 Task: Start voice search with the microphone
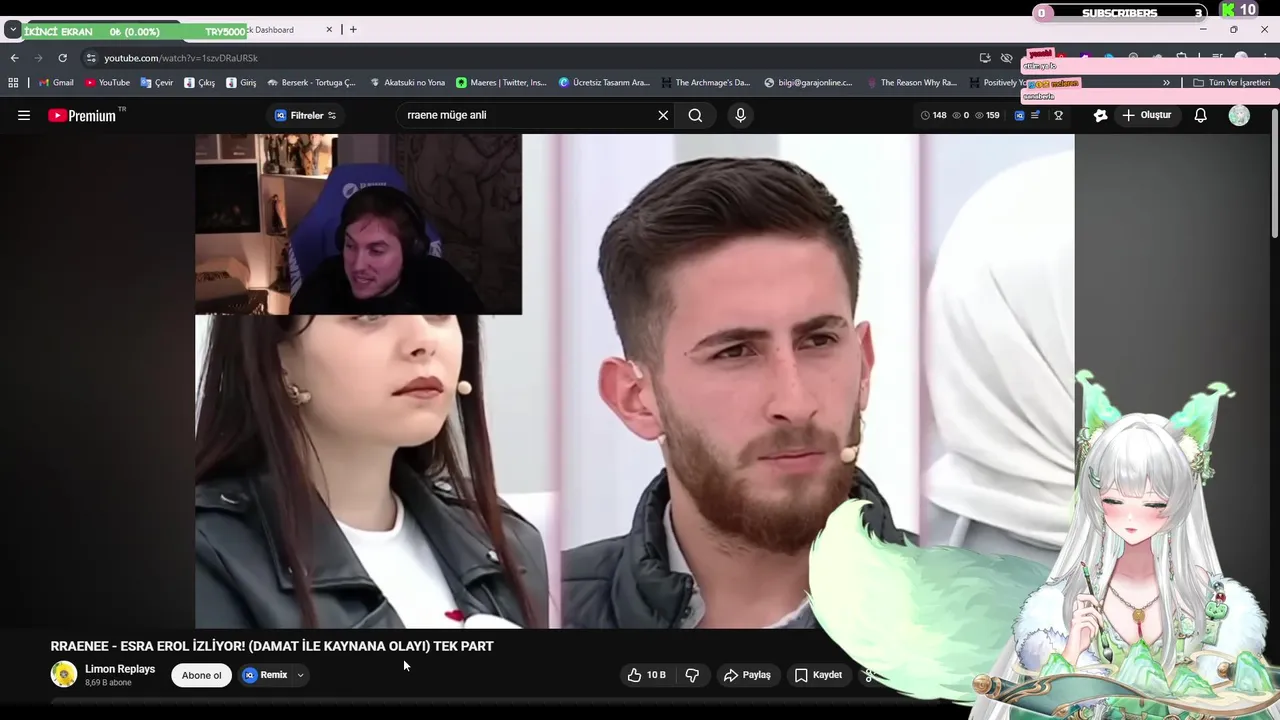pyautogui.click(x=740, y=115)
